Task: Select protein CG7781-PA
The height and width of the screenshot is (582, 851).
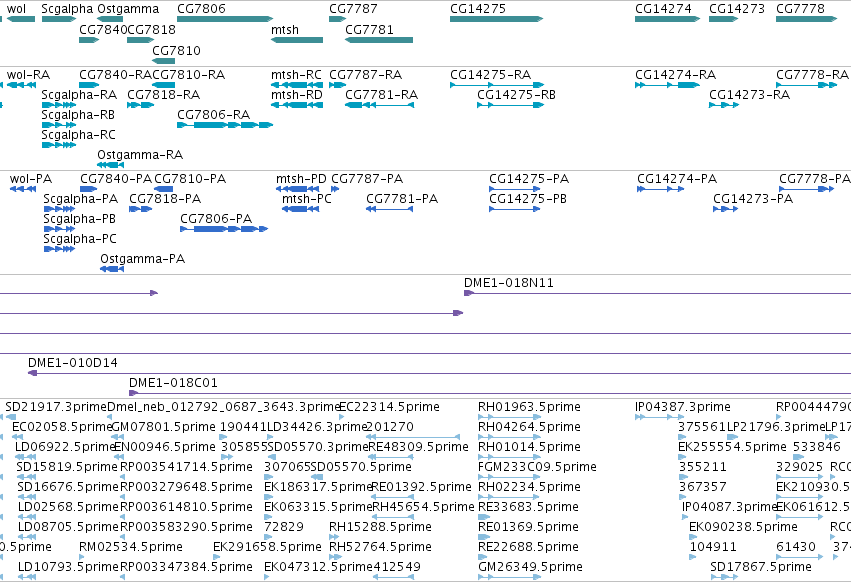Action: (x=402, y=199)
